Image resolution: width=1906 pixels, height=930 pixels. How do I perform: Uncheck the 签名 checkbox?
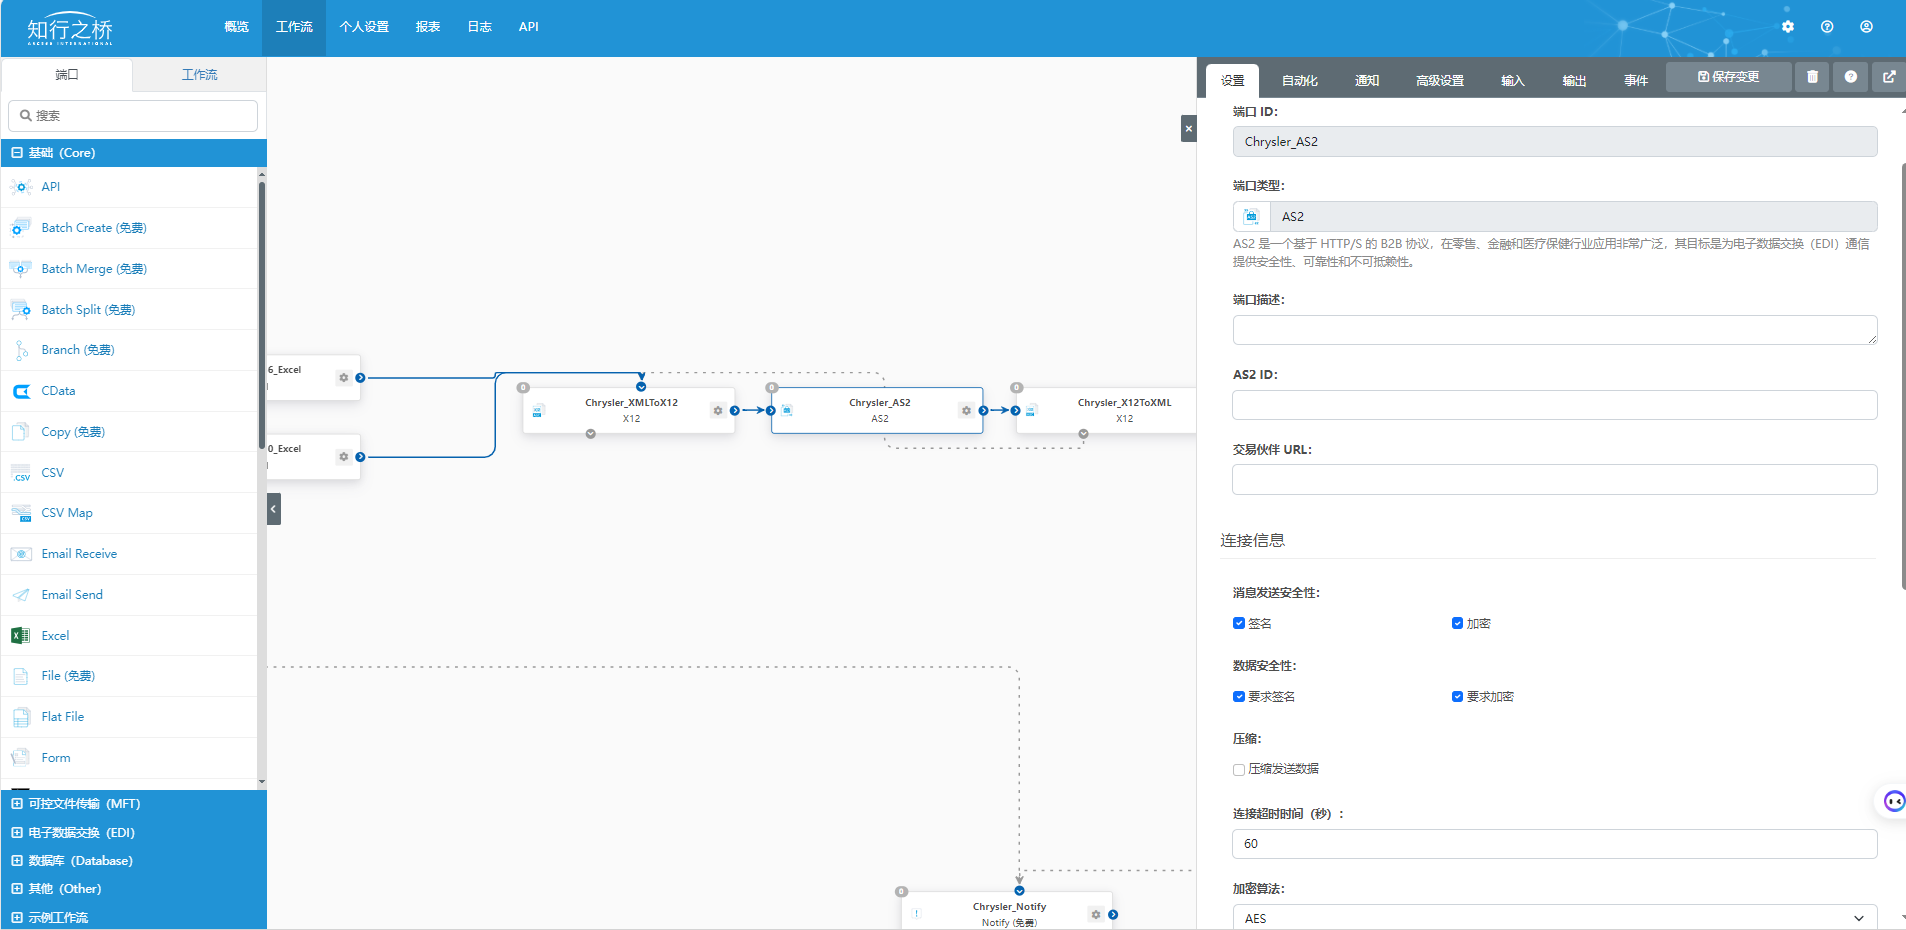coord(1239,624)
